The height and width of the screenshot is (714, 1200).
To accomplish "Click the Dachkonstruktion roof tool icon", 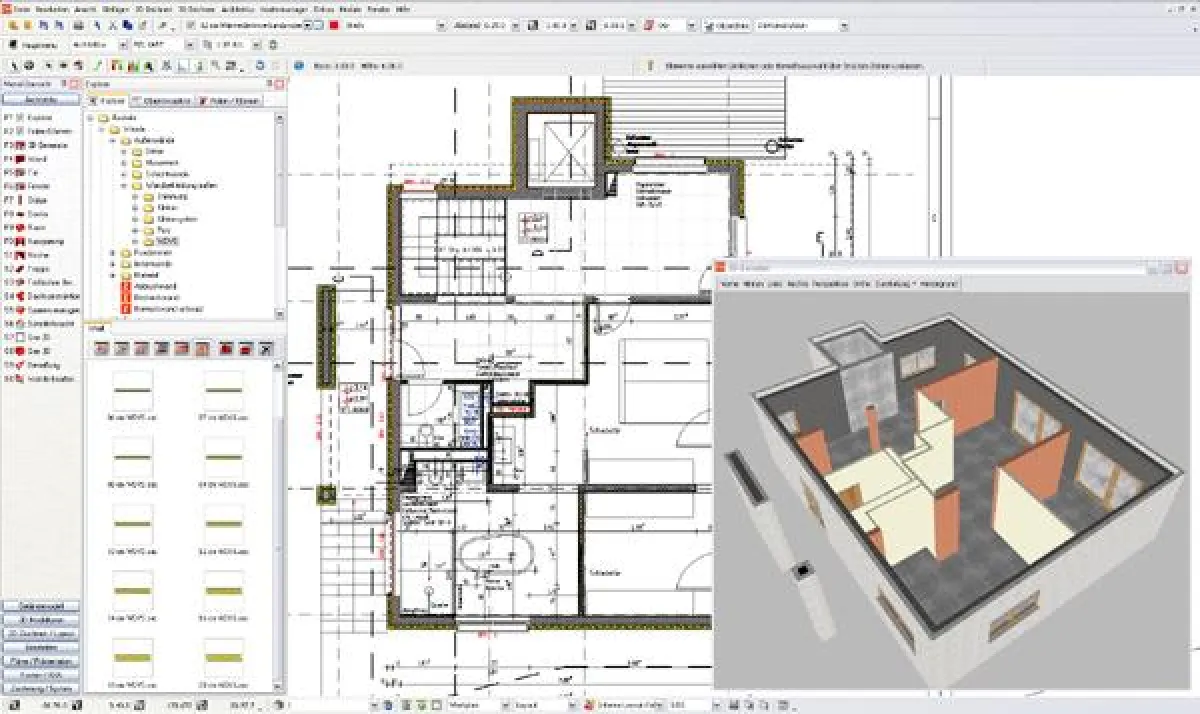I will pos(17,296).
